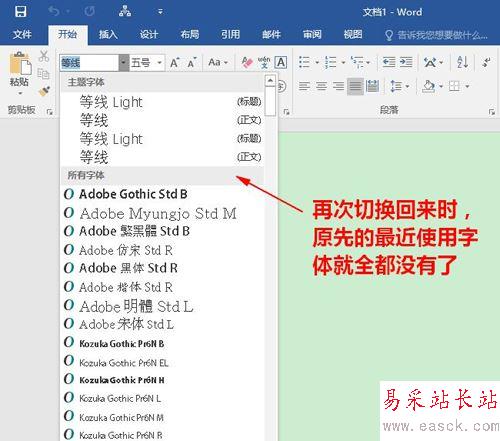Screen dimensions: 500x441
Task: Toggle justified text alignment
Action: [x=355, y=87]
